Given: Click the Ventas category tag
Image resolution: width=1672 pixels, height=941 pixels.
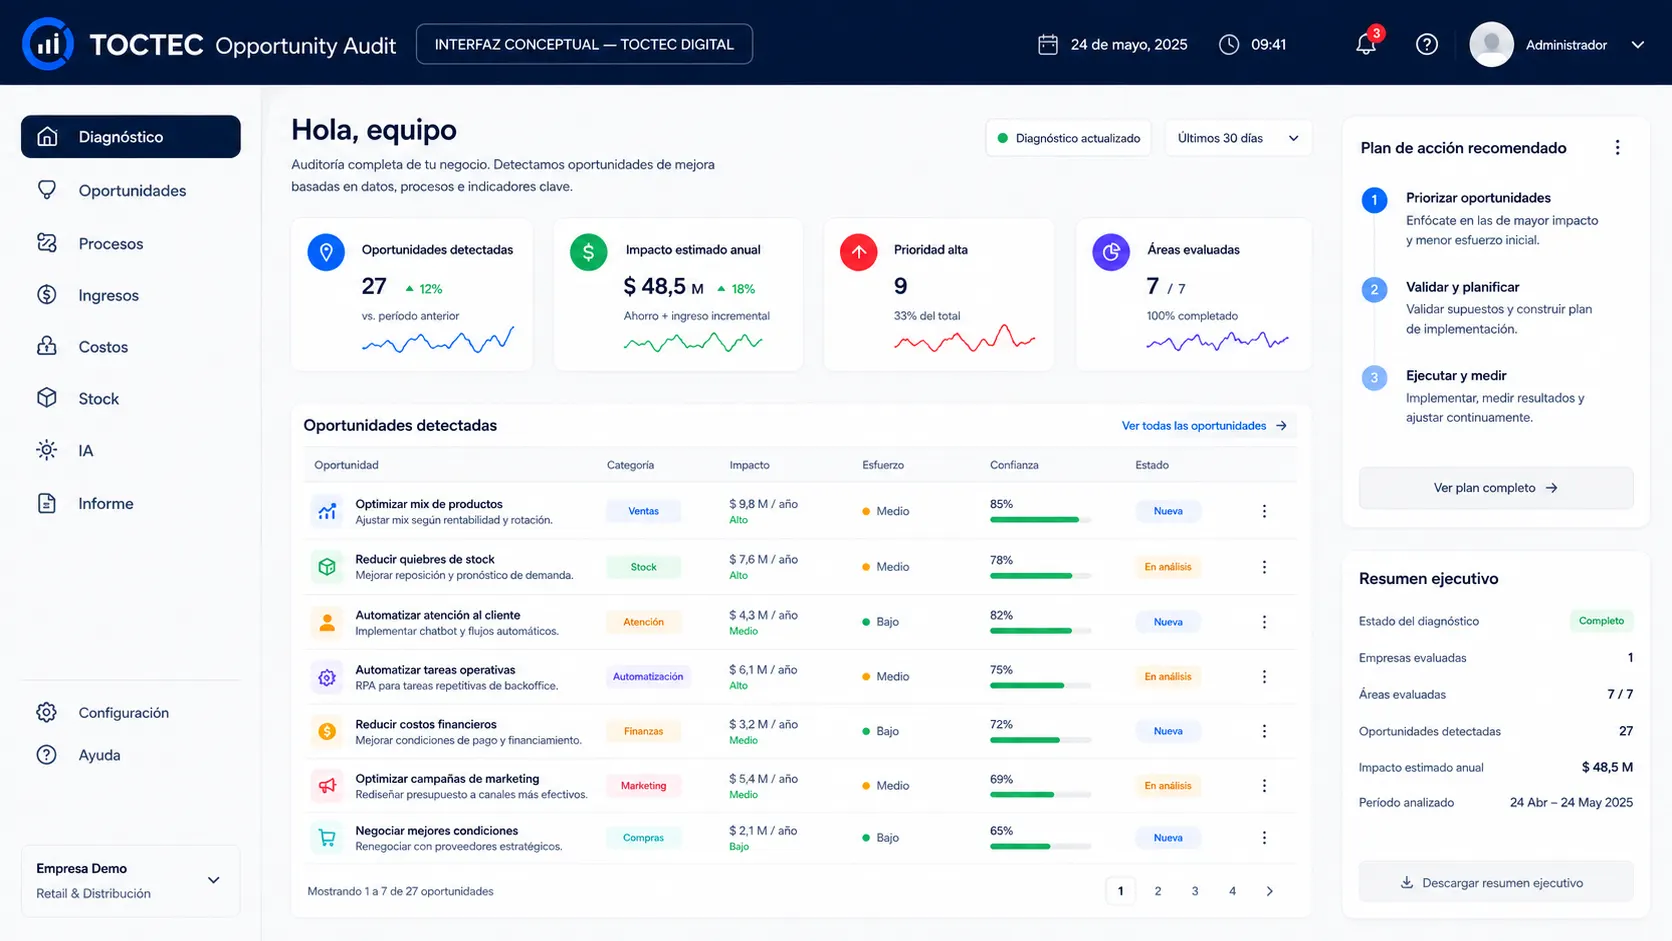Looking at the screenshot, I should pos(643,511).
